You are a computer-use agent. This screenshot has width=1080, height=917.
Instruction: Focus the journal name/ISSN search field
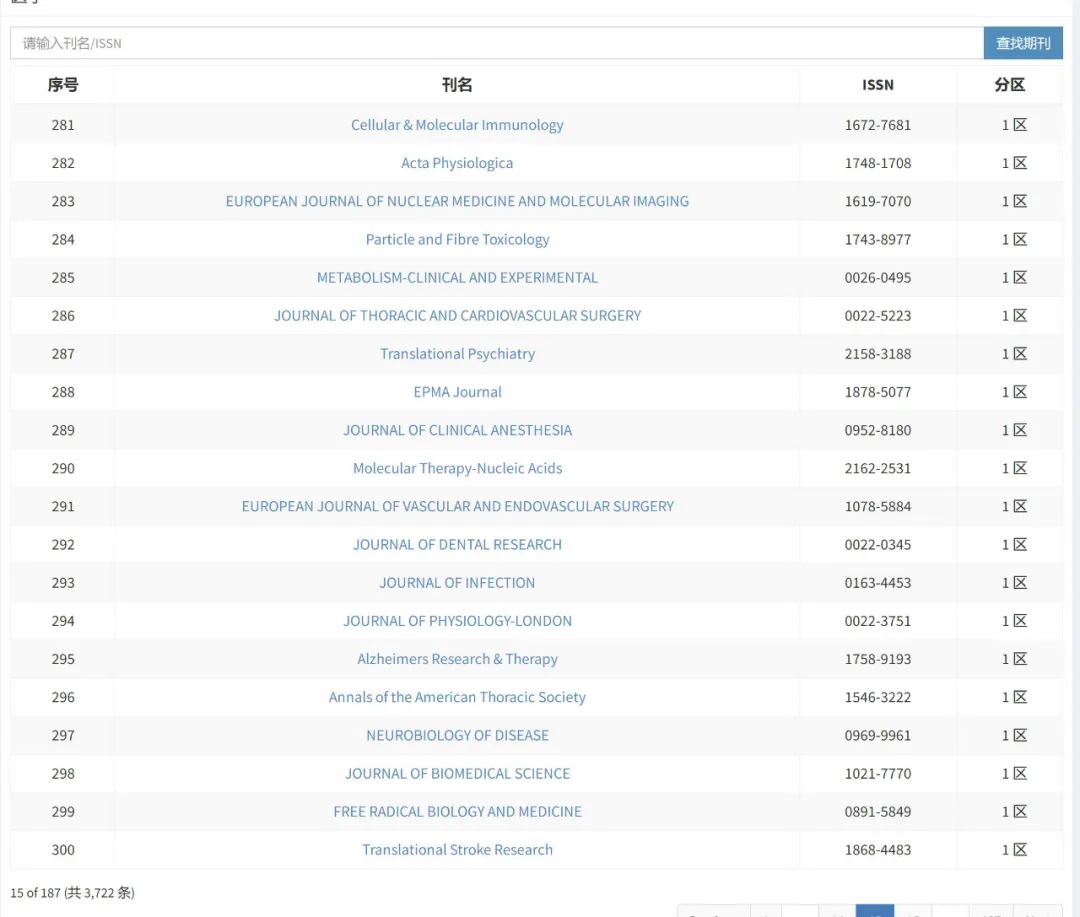coord(497,43)
